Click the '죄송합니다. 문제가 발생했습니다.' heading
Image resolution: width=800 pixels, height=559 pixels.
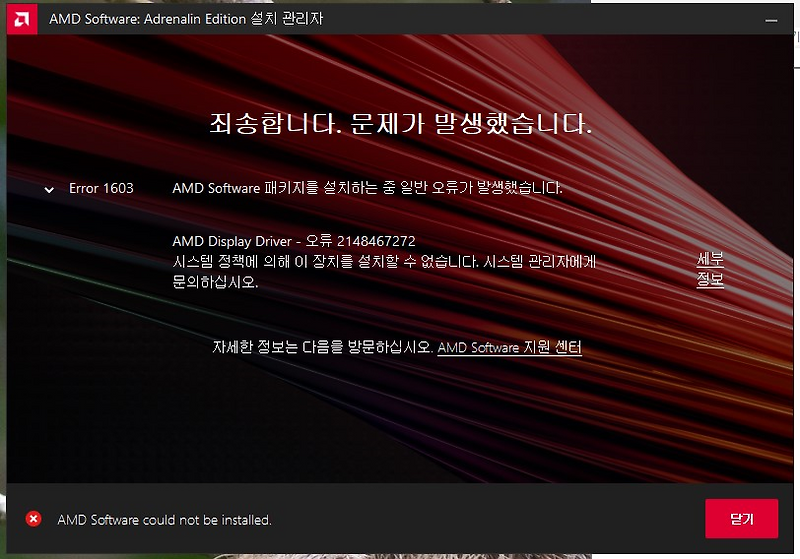click(x=401, y=124)
